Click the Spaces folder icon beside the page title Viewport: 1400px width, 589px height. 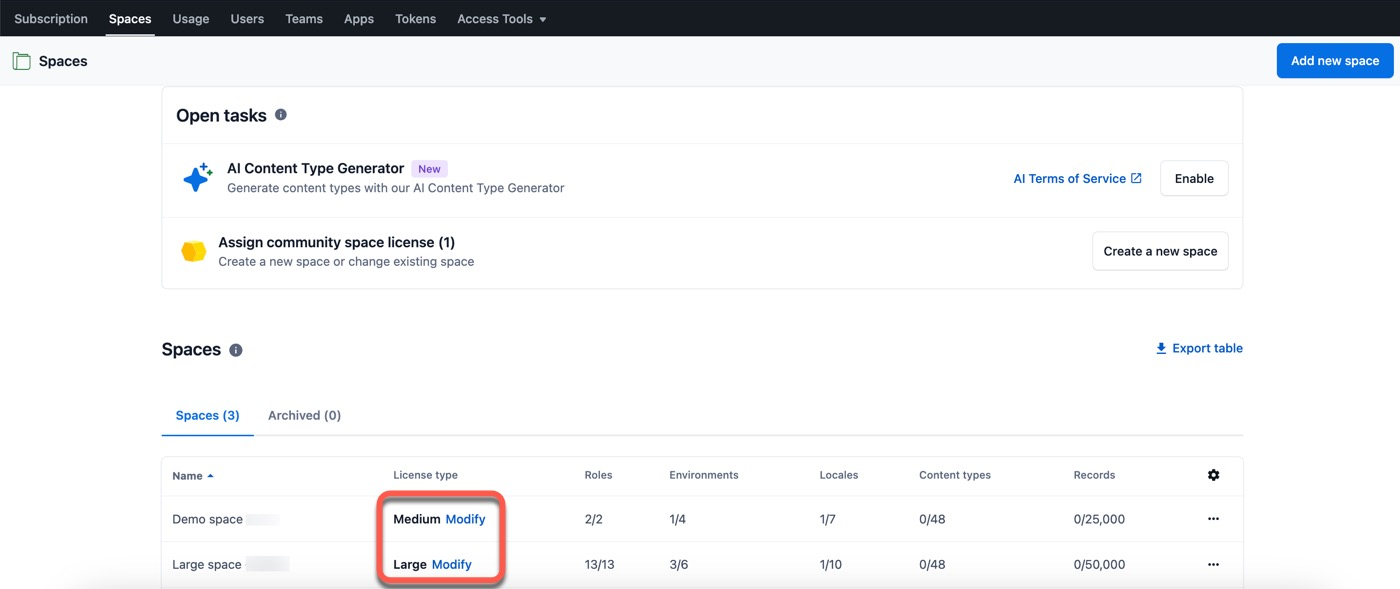21,60
